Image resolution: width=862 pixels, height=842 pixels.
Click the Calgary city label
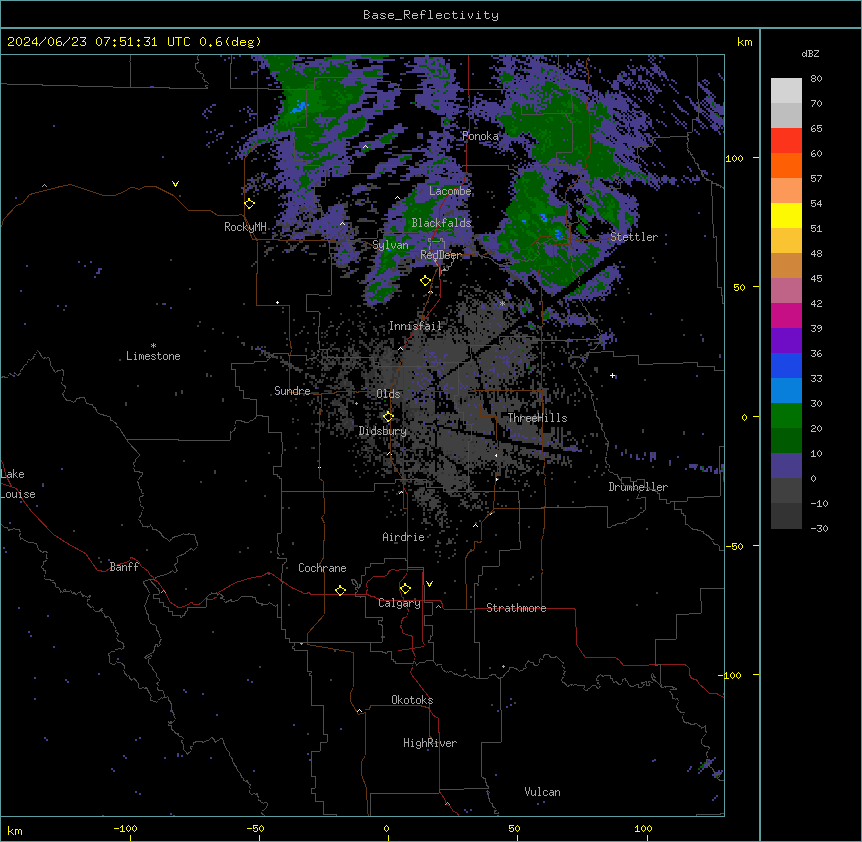(x=400, y=603)
